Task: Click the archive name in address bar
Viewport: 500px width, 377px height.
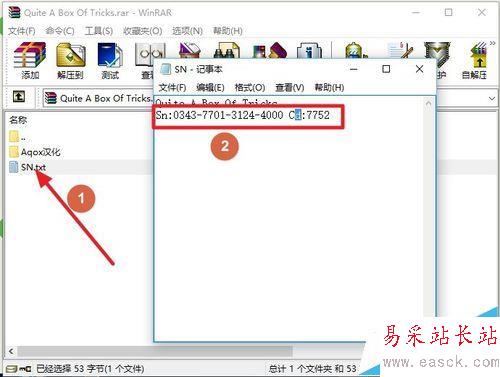Action: pyautogui.click(x=105, y=99)
